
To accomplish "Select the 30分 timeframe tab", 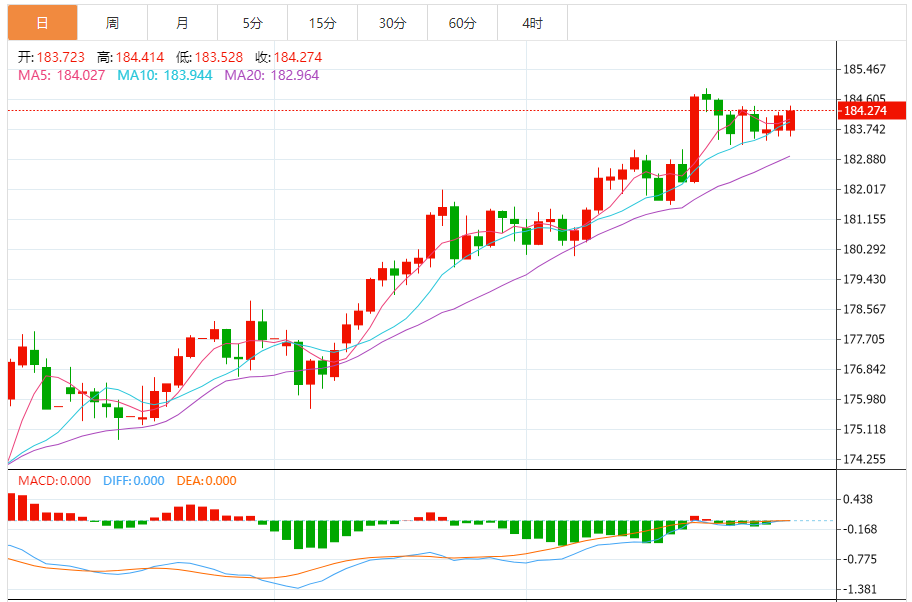I will (x=392, y=22).
